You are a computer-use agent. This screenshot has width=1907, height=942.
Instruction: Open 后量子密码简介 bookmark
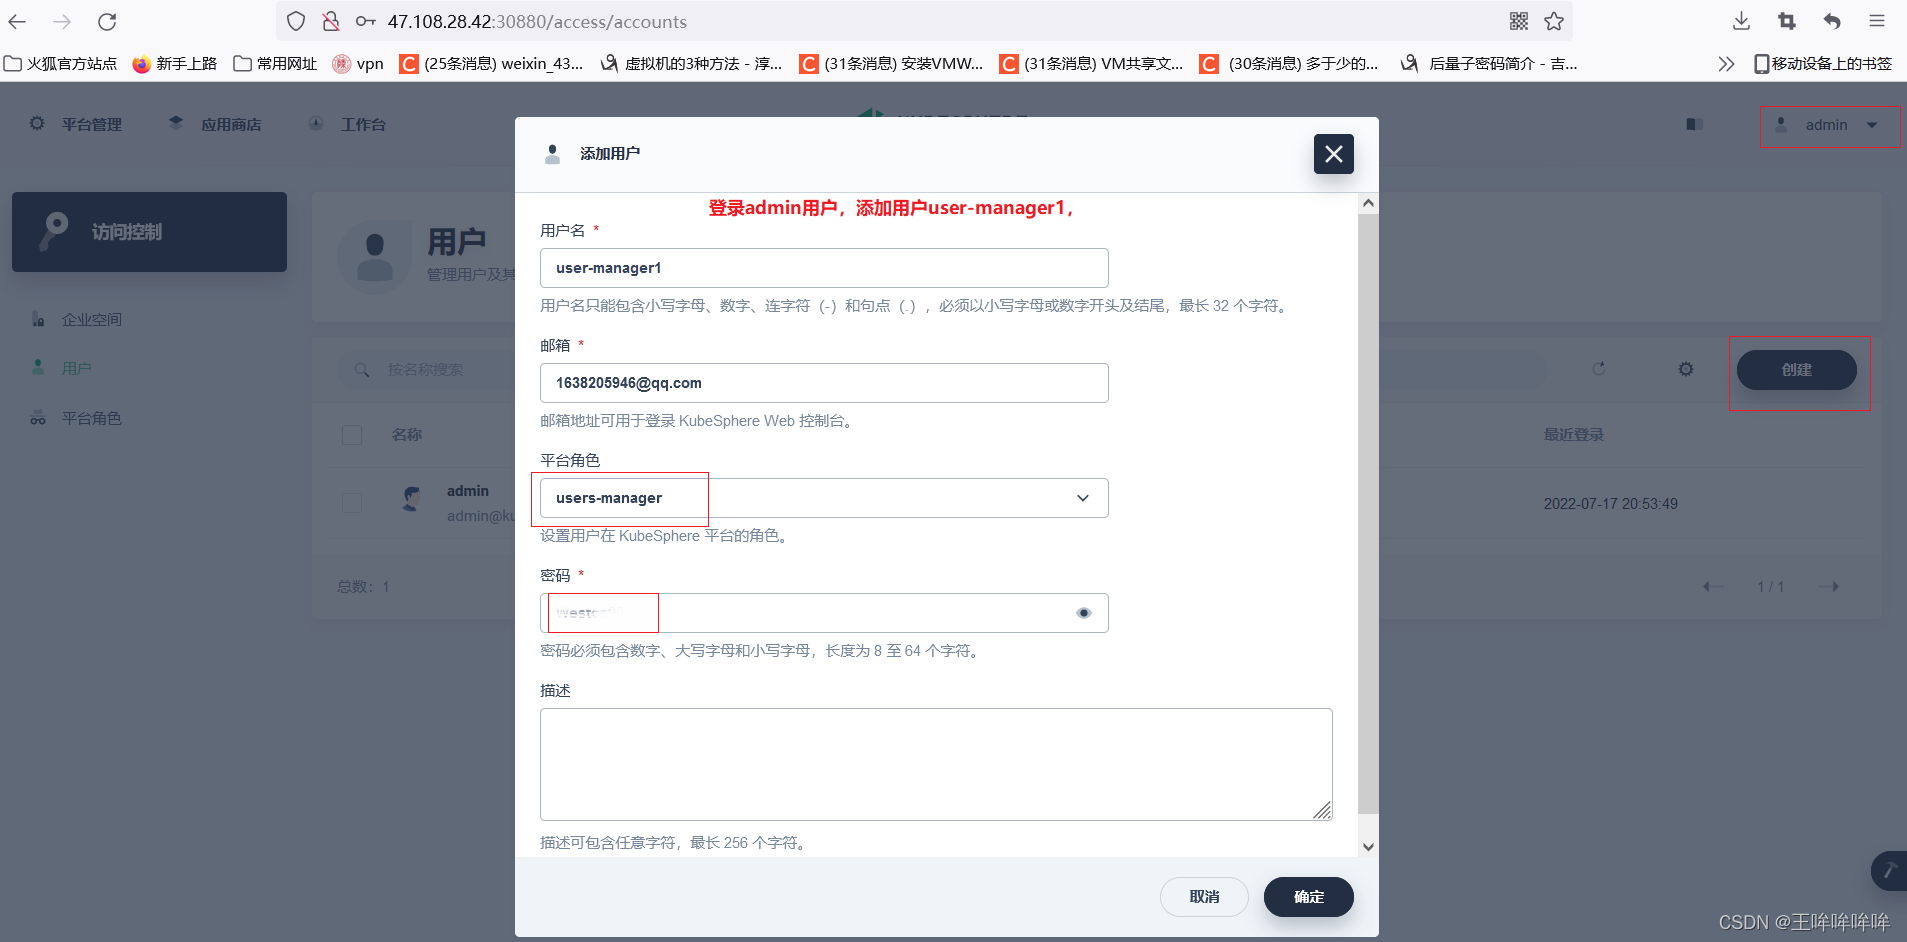tap(1490, 64)
